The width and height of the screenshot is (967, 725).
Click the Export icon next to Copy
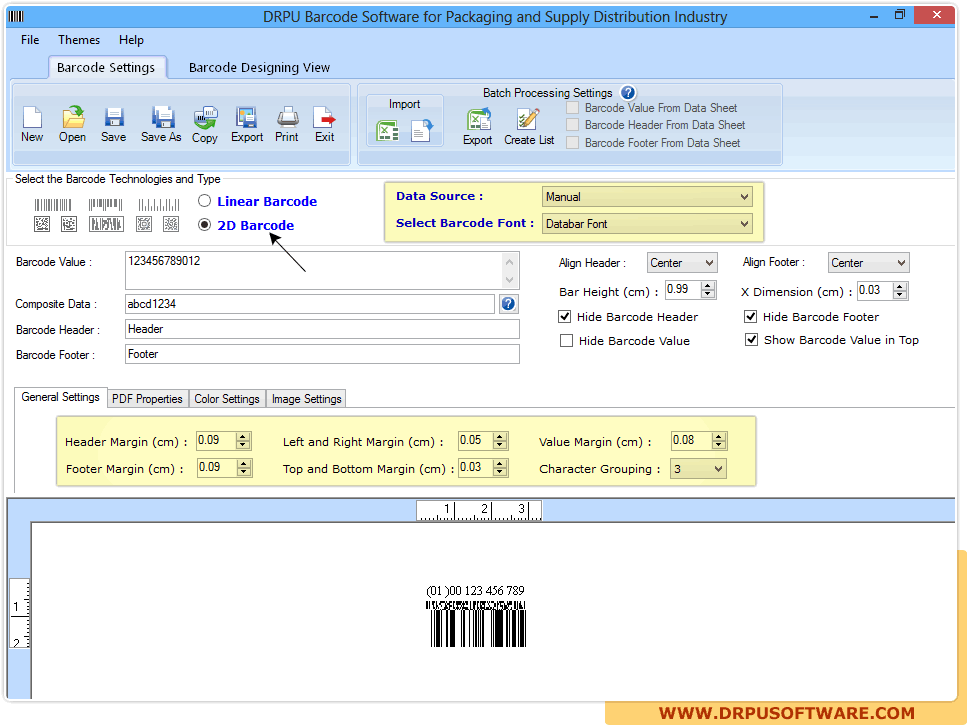click(246, 117)
